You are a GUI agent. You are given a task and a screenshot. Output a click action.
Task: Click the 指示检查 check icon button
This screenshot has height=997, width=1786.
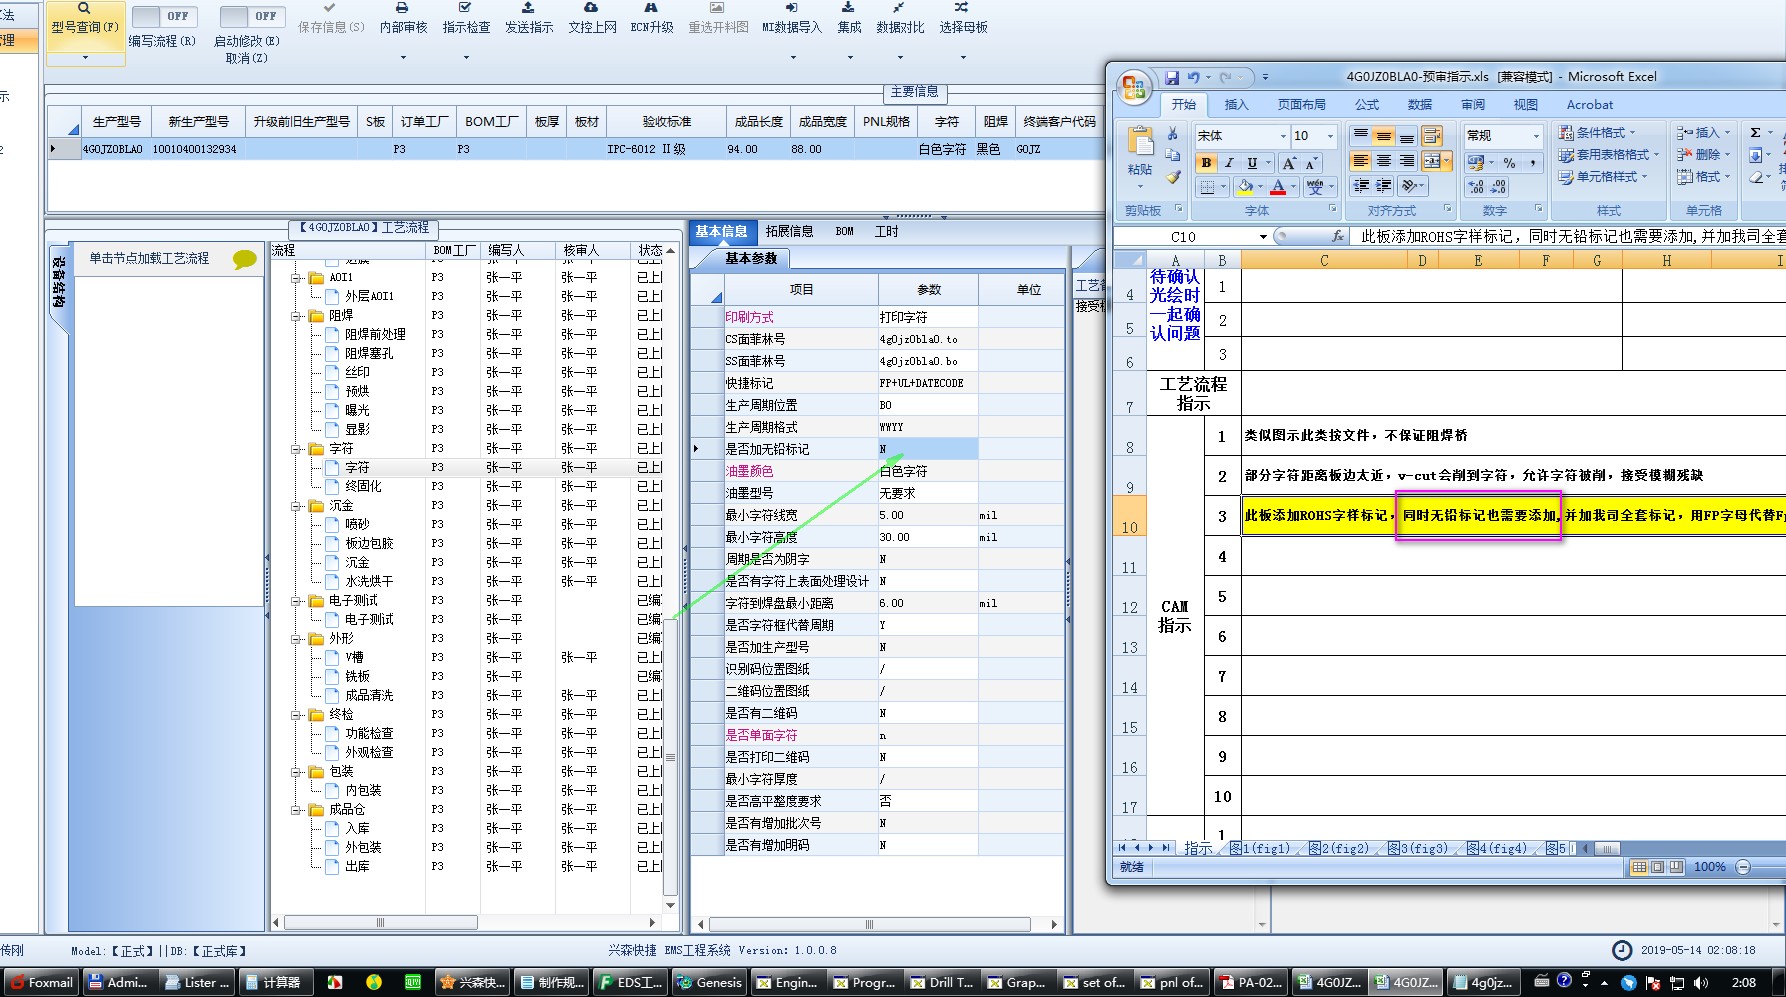[466, 19]
